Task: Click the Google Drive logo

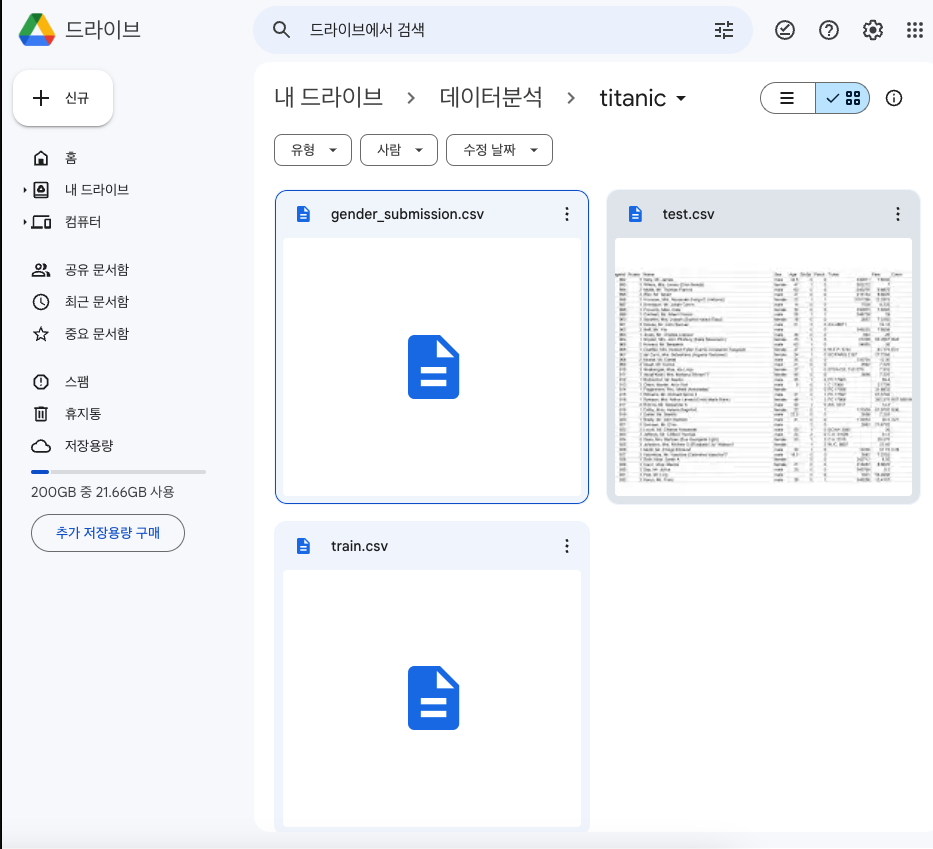Action: (37, 30)
